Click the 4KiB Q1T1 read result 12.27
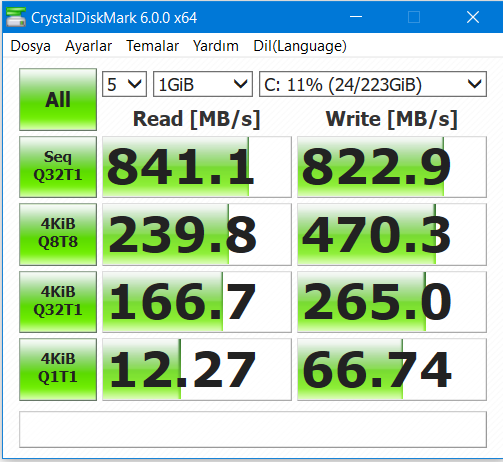The image size is (503, 462). [197, 369]
